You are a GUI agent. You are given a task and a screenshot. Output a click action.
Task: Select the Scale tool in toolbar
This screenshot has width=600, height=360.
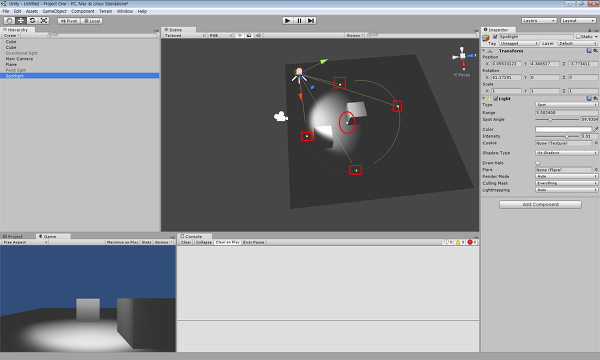(44, 21)
